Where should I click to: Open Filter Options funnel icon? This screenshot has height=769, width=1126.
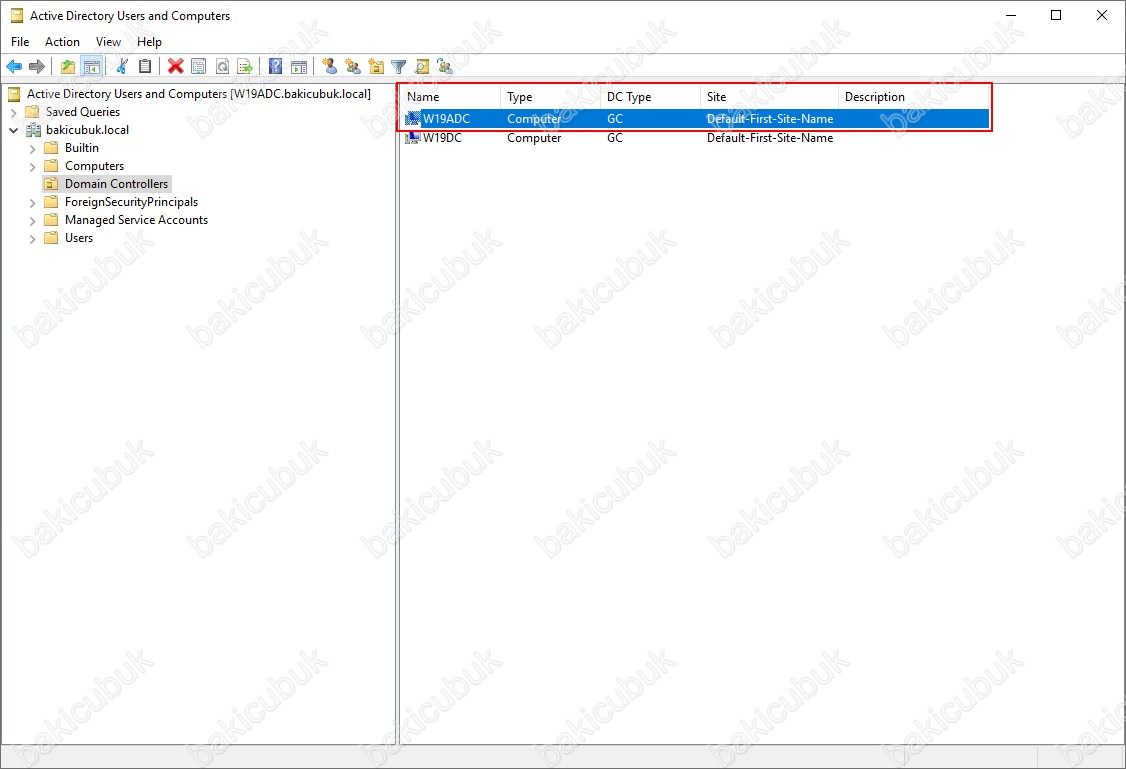click(x=399, y=67)
